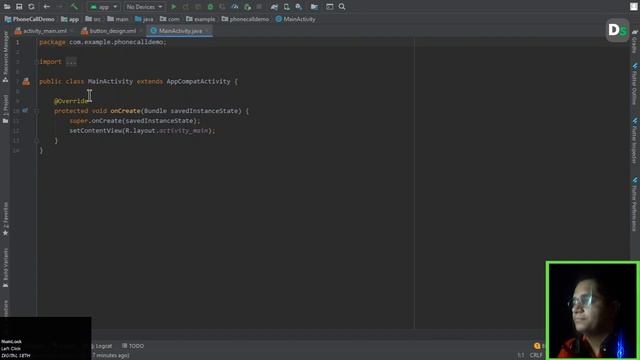
Task: Click the Save All toolbar icon
Action: click(19, 7)
